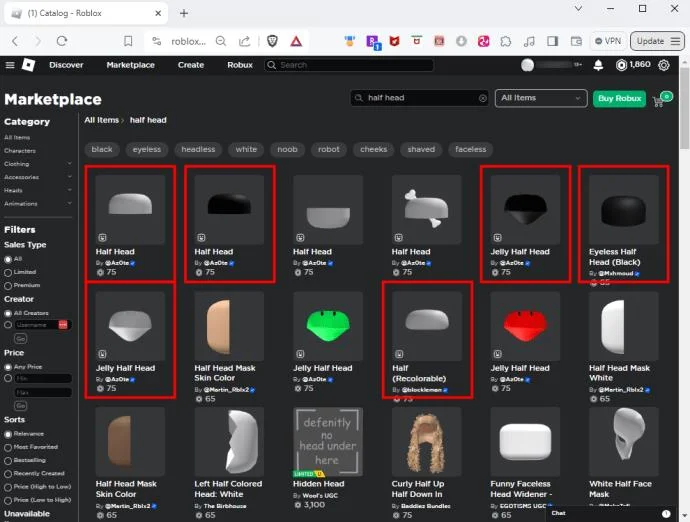Image resolution: width=690 pixels, height=522 pixels.
Task: Open the Robux nav item
Action: (240, 65)
